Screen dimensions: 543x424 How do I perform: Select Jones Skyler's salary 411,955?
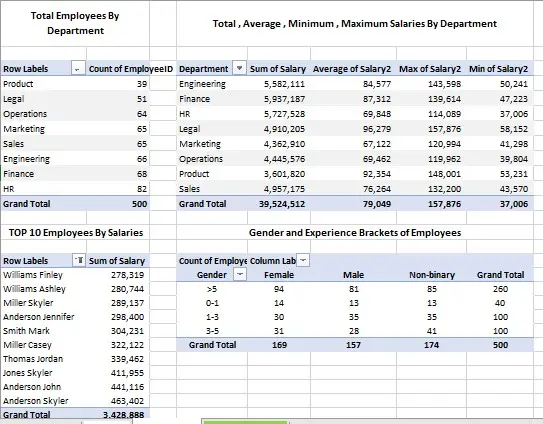click(x=127, y=373)
